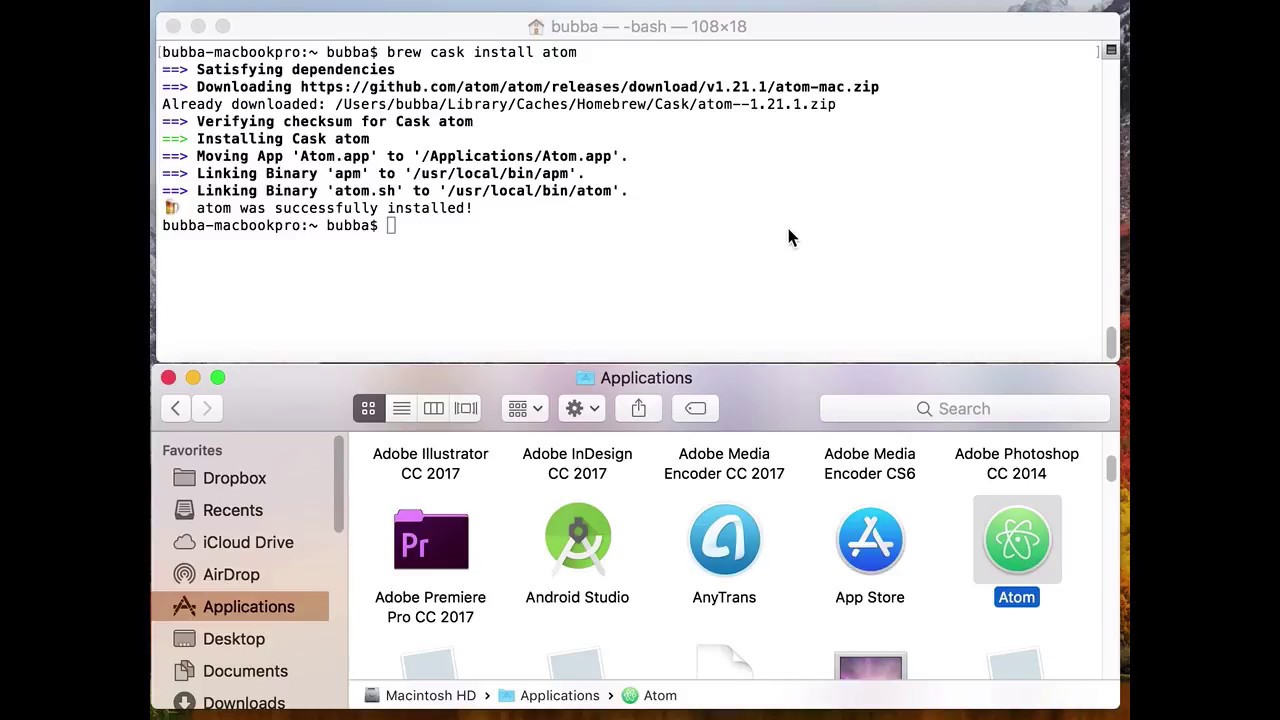Click the Finder Search field
The height and width of the screenshot is (720, 1280).
click(965, 408)
